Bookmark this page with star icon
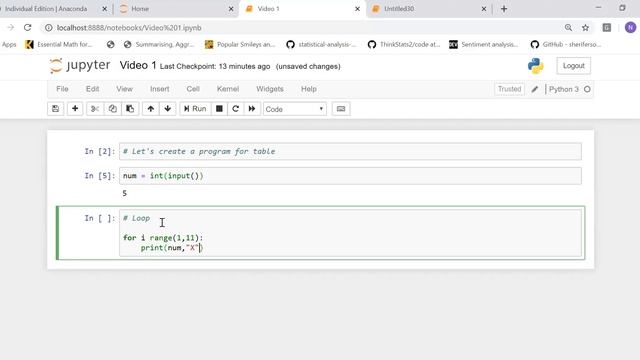The image size is (640, 360). (x=585, y=28)
